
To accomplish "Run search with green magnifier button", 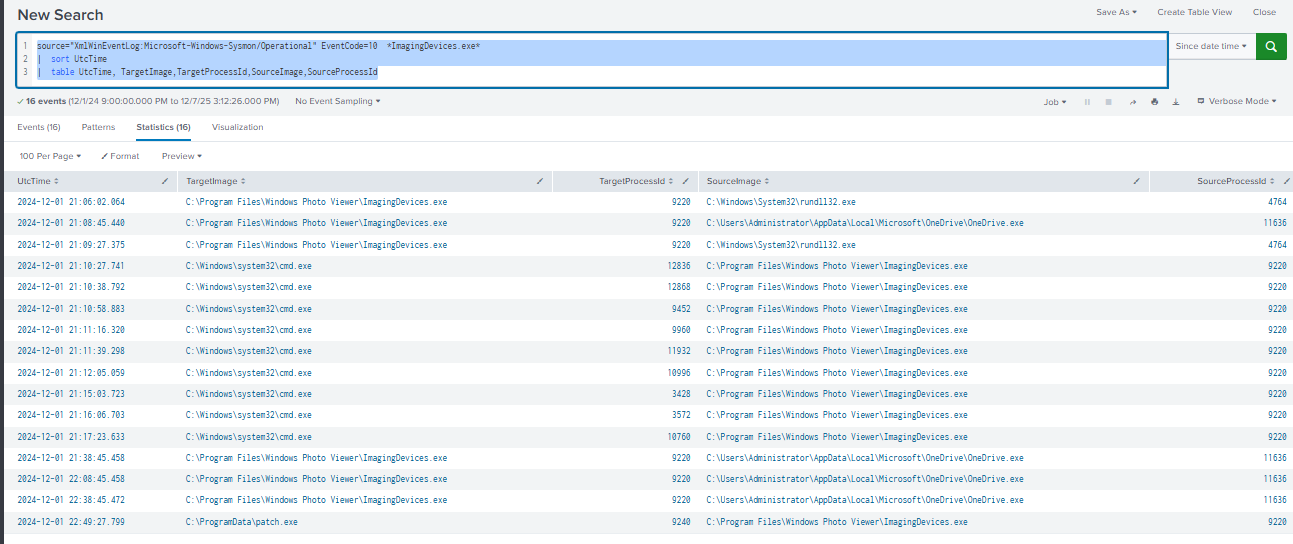I will click(x=1271, y=46).
